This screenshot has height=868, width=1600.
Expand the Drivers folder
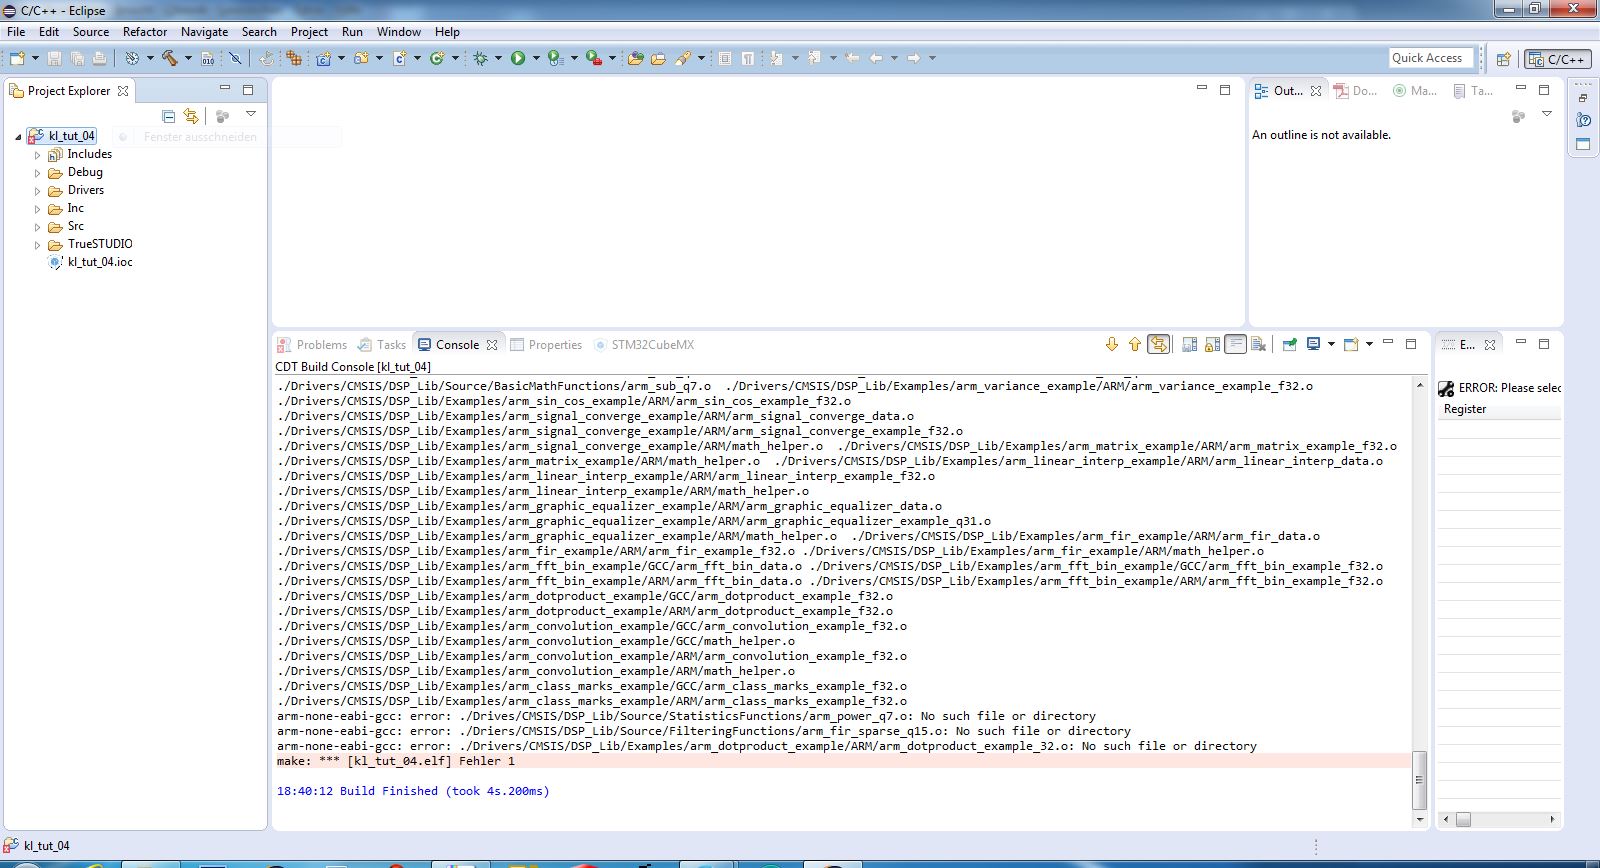pos(38,191)
